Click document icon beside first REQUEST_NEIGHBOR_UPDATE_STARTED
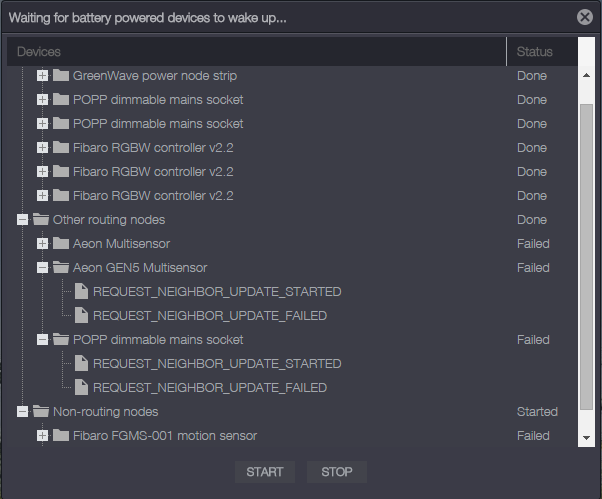Viewport: 602px width, 499px height. 81,292
